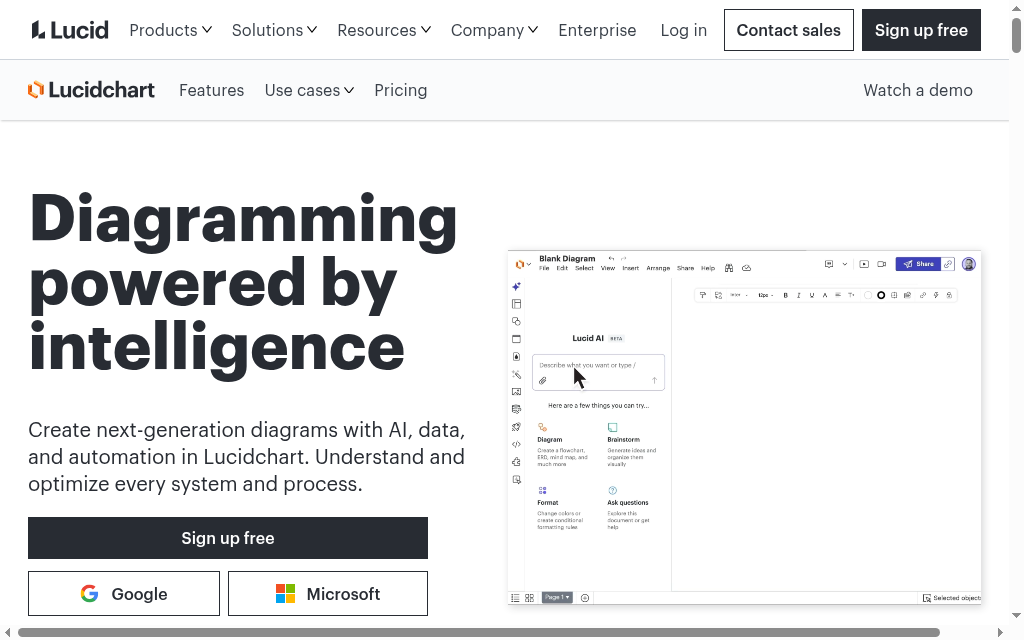Expand the chevron beside demo comments icon
The height and width of the screenshot is (640, 1024).
844,264
